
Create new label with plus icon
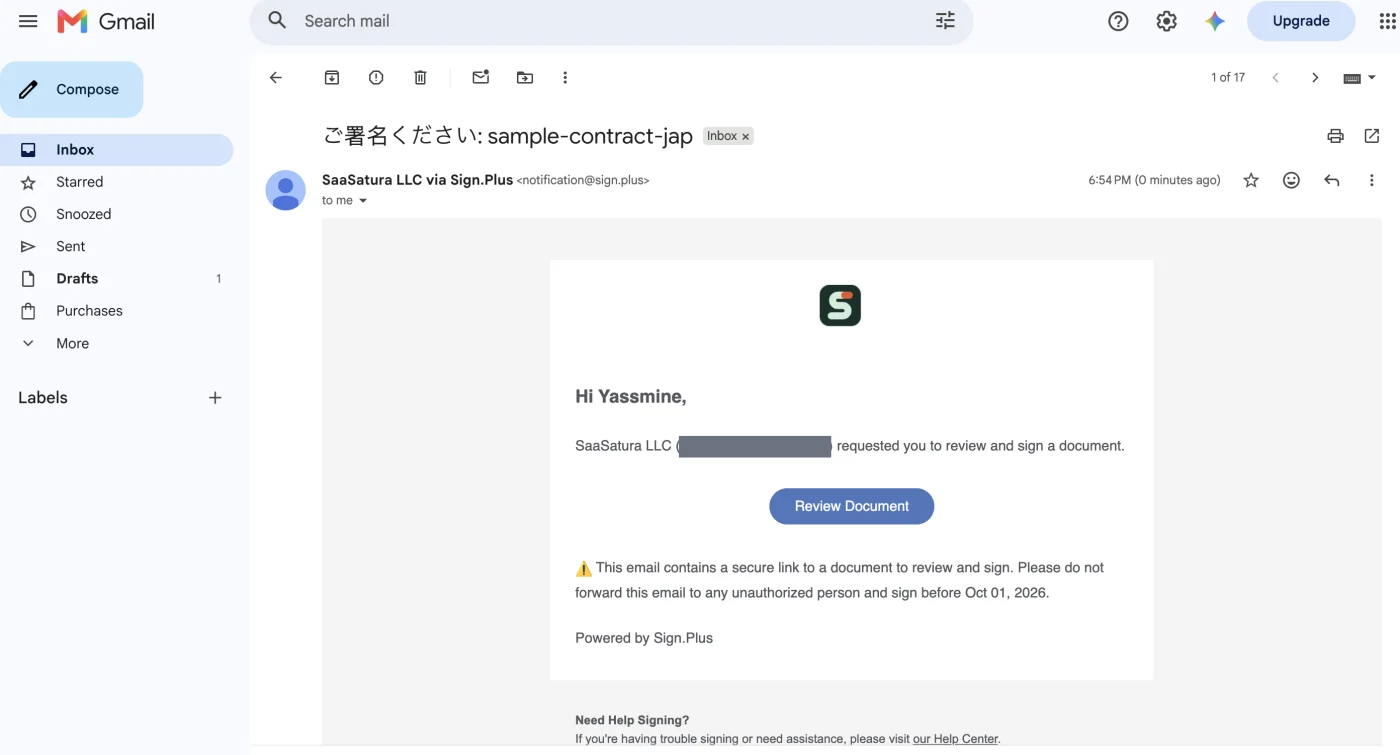click(x=215, y=398)
